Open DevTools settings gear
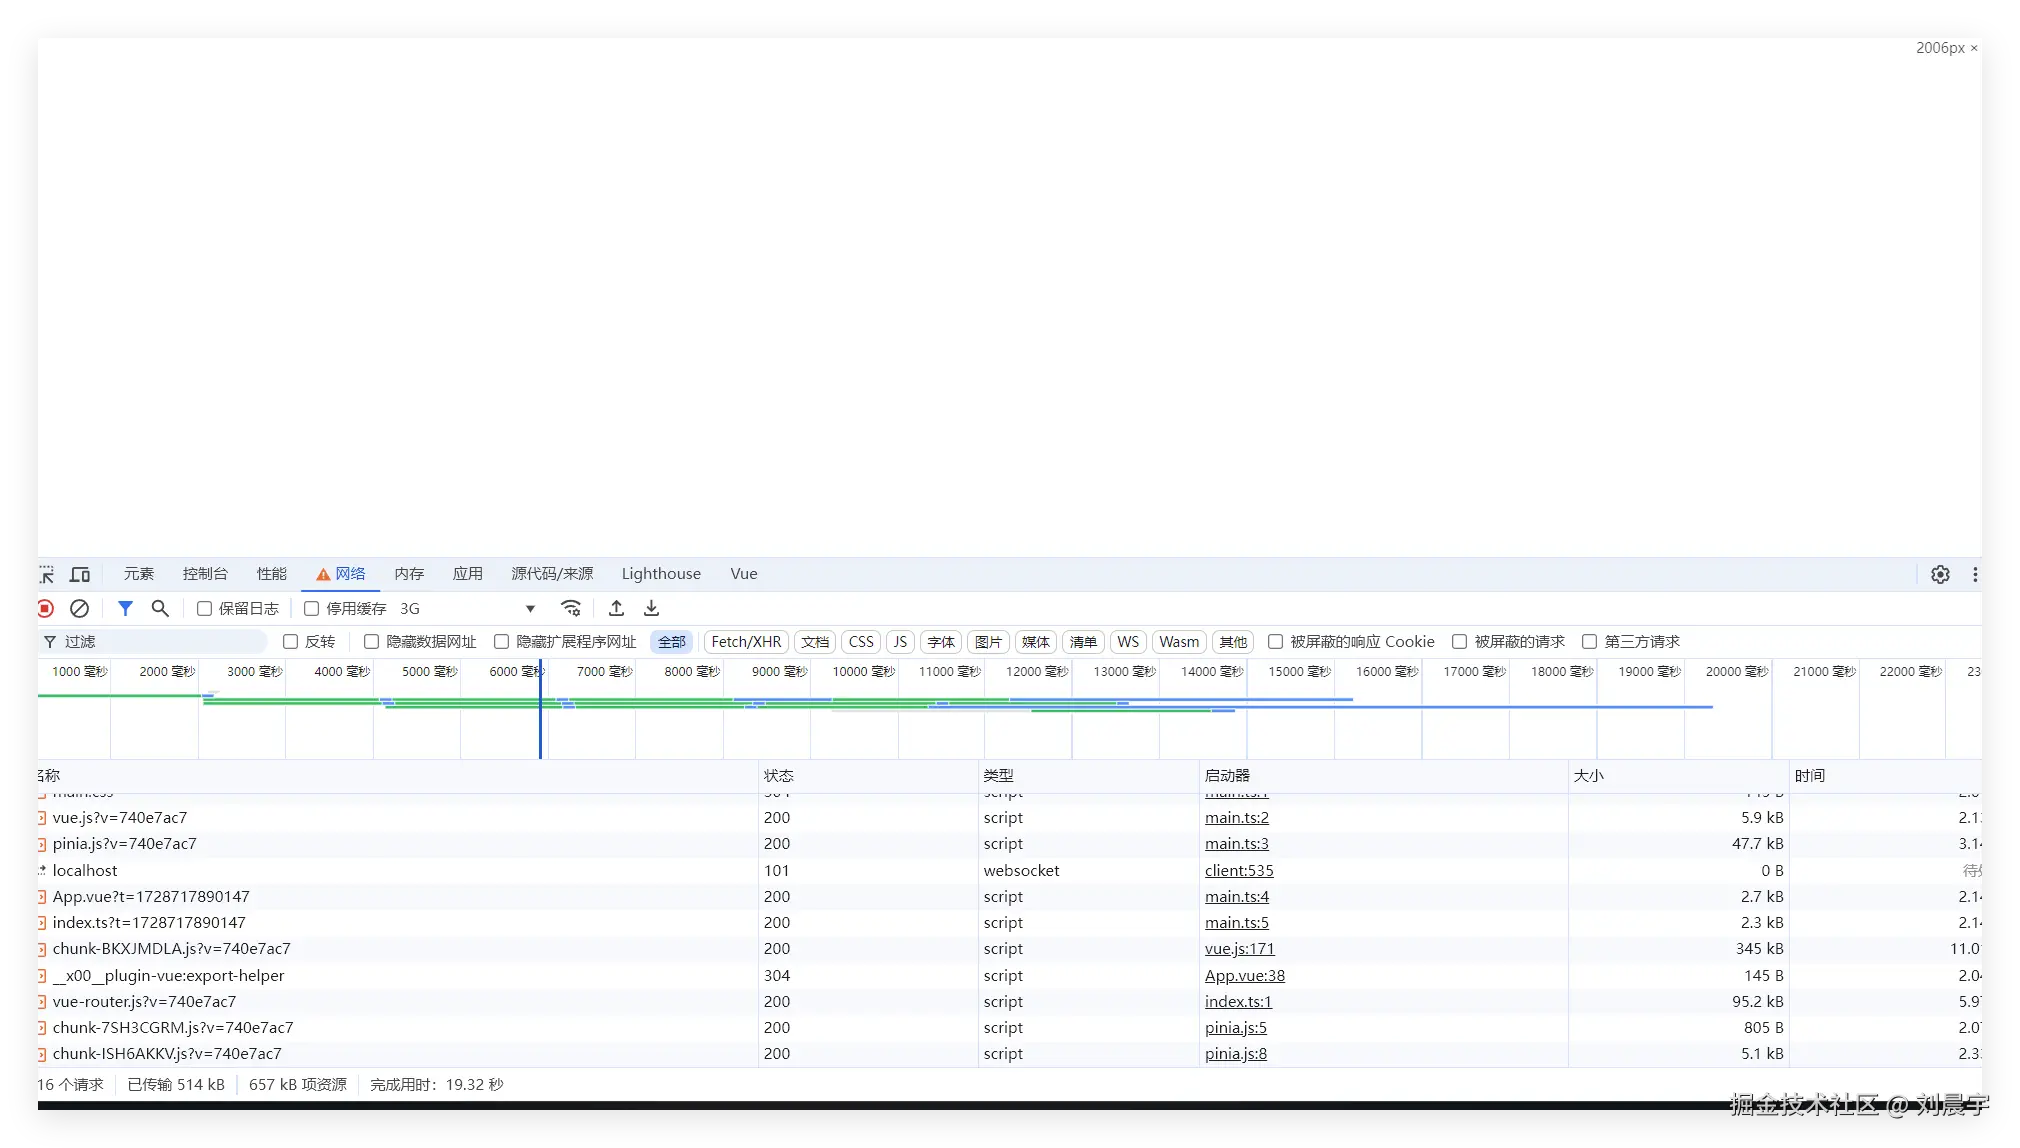 (1940, 574)
